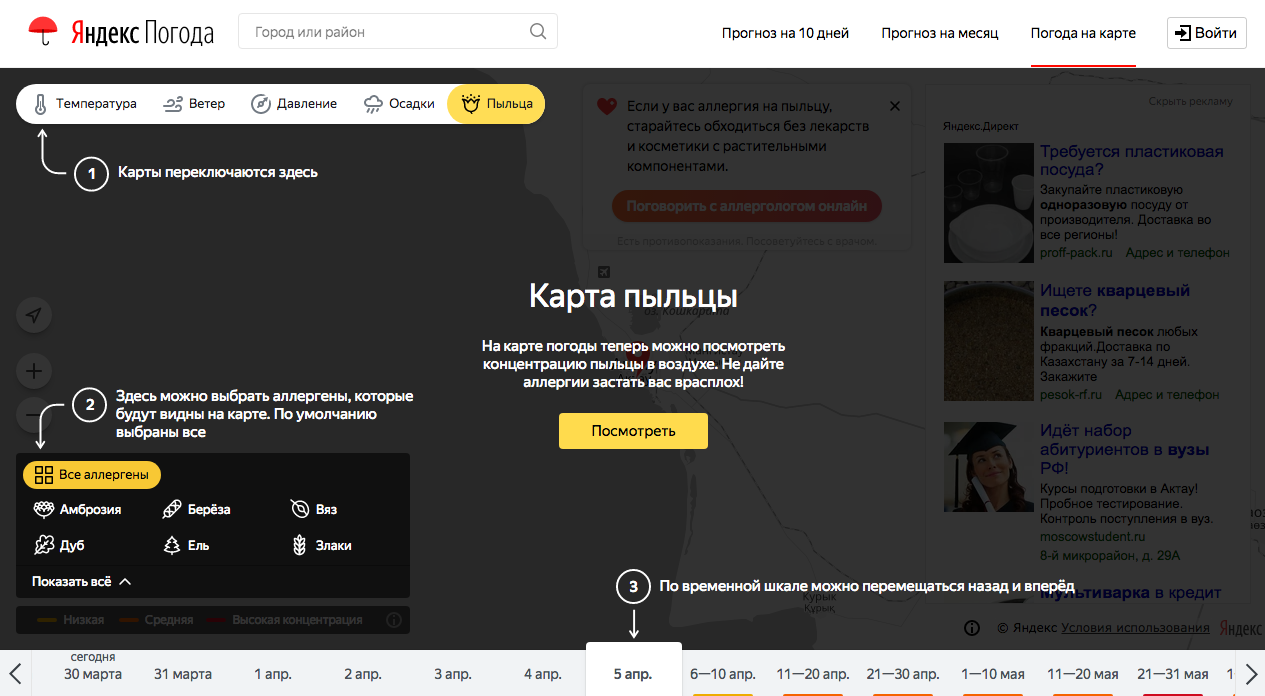1265x696 pixels.
Task: Open ad Идёт набор абитуриентов в вузы
Action: [x=1125, y=449]
